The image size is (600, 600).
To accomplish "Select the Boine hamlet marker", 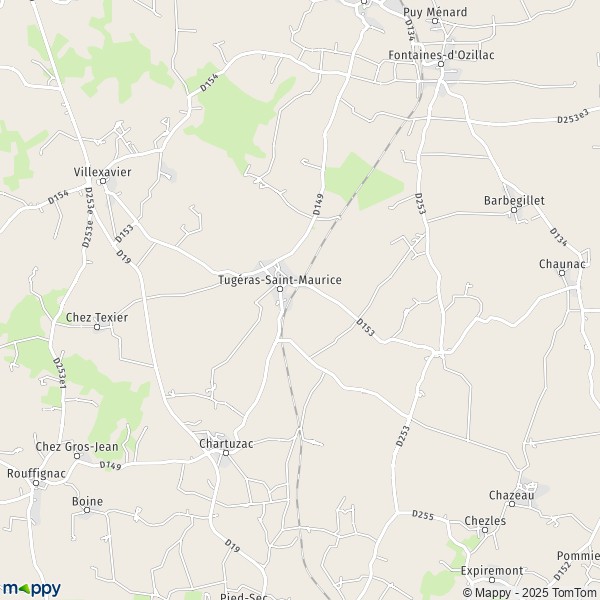I will pyautogui.click(x=87, y=510).
